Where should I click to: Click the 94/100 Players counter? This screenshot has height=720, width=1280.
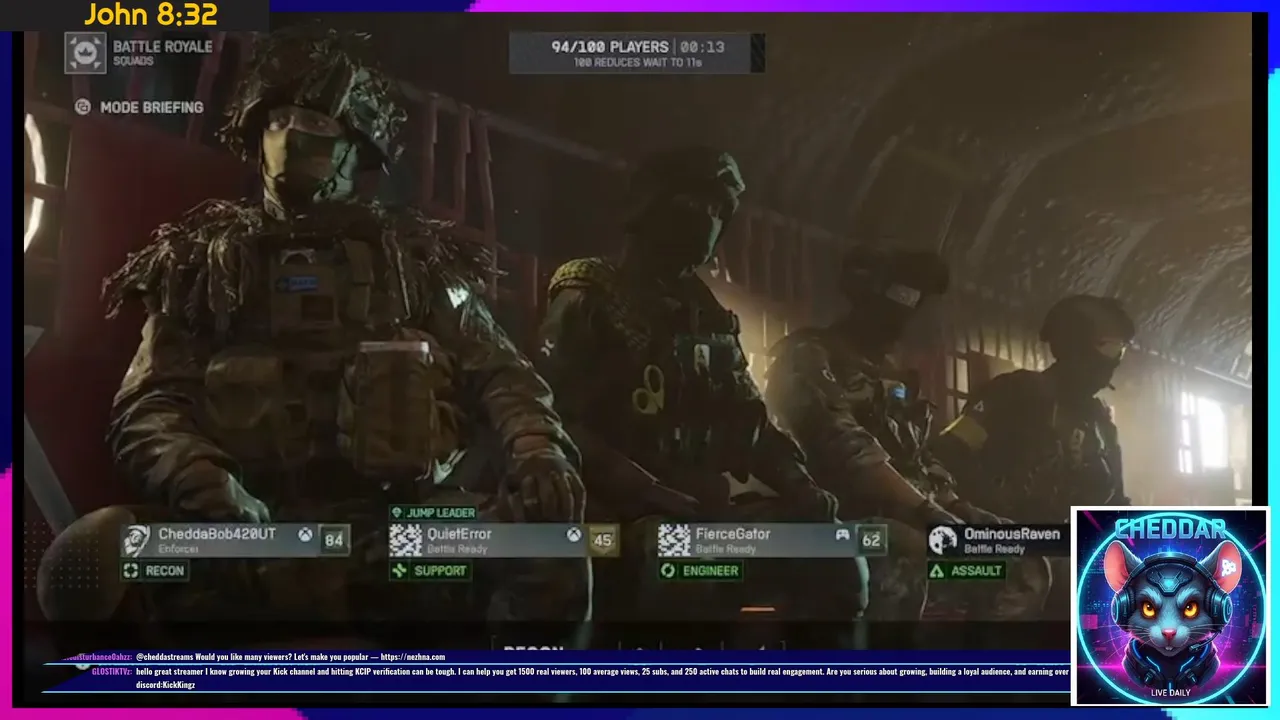610,46
